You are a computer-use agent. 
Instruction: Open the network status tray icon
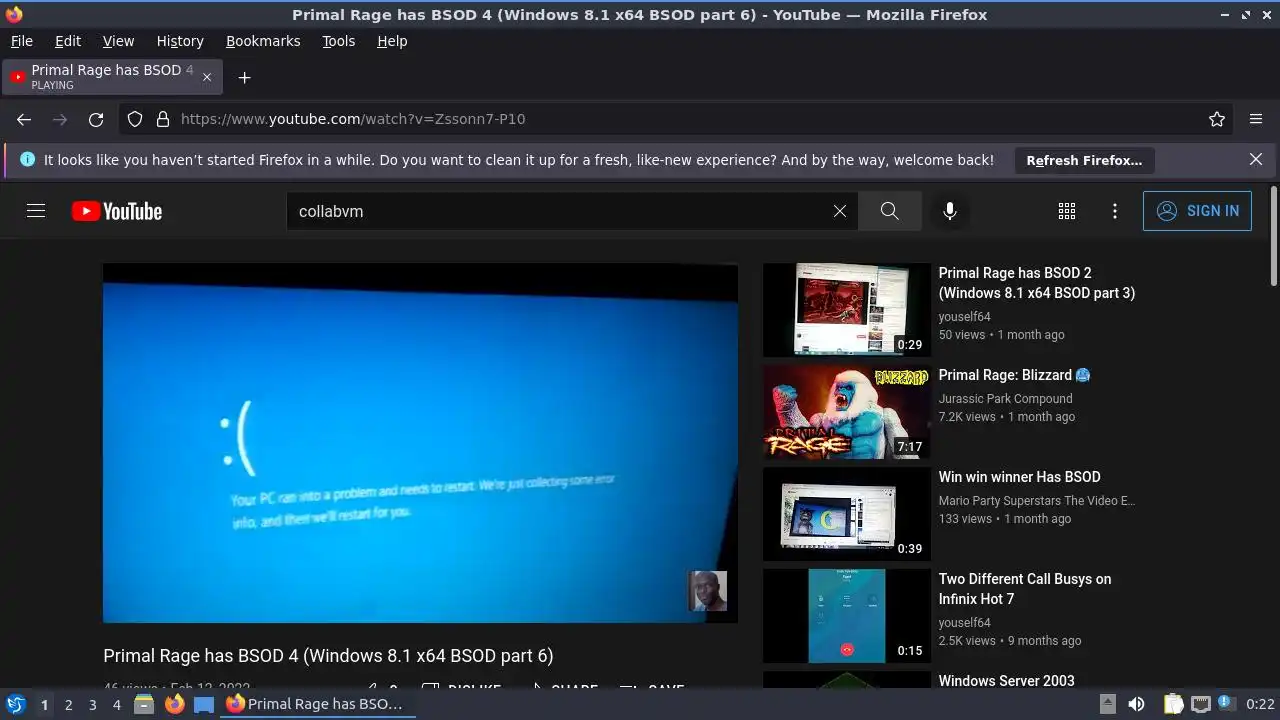pos(1201,704)
